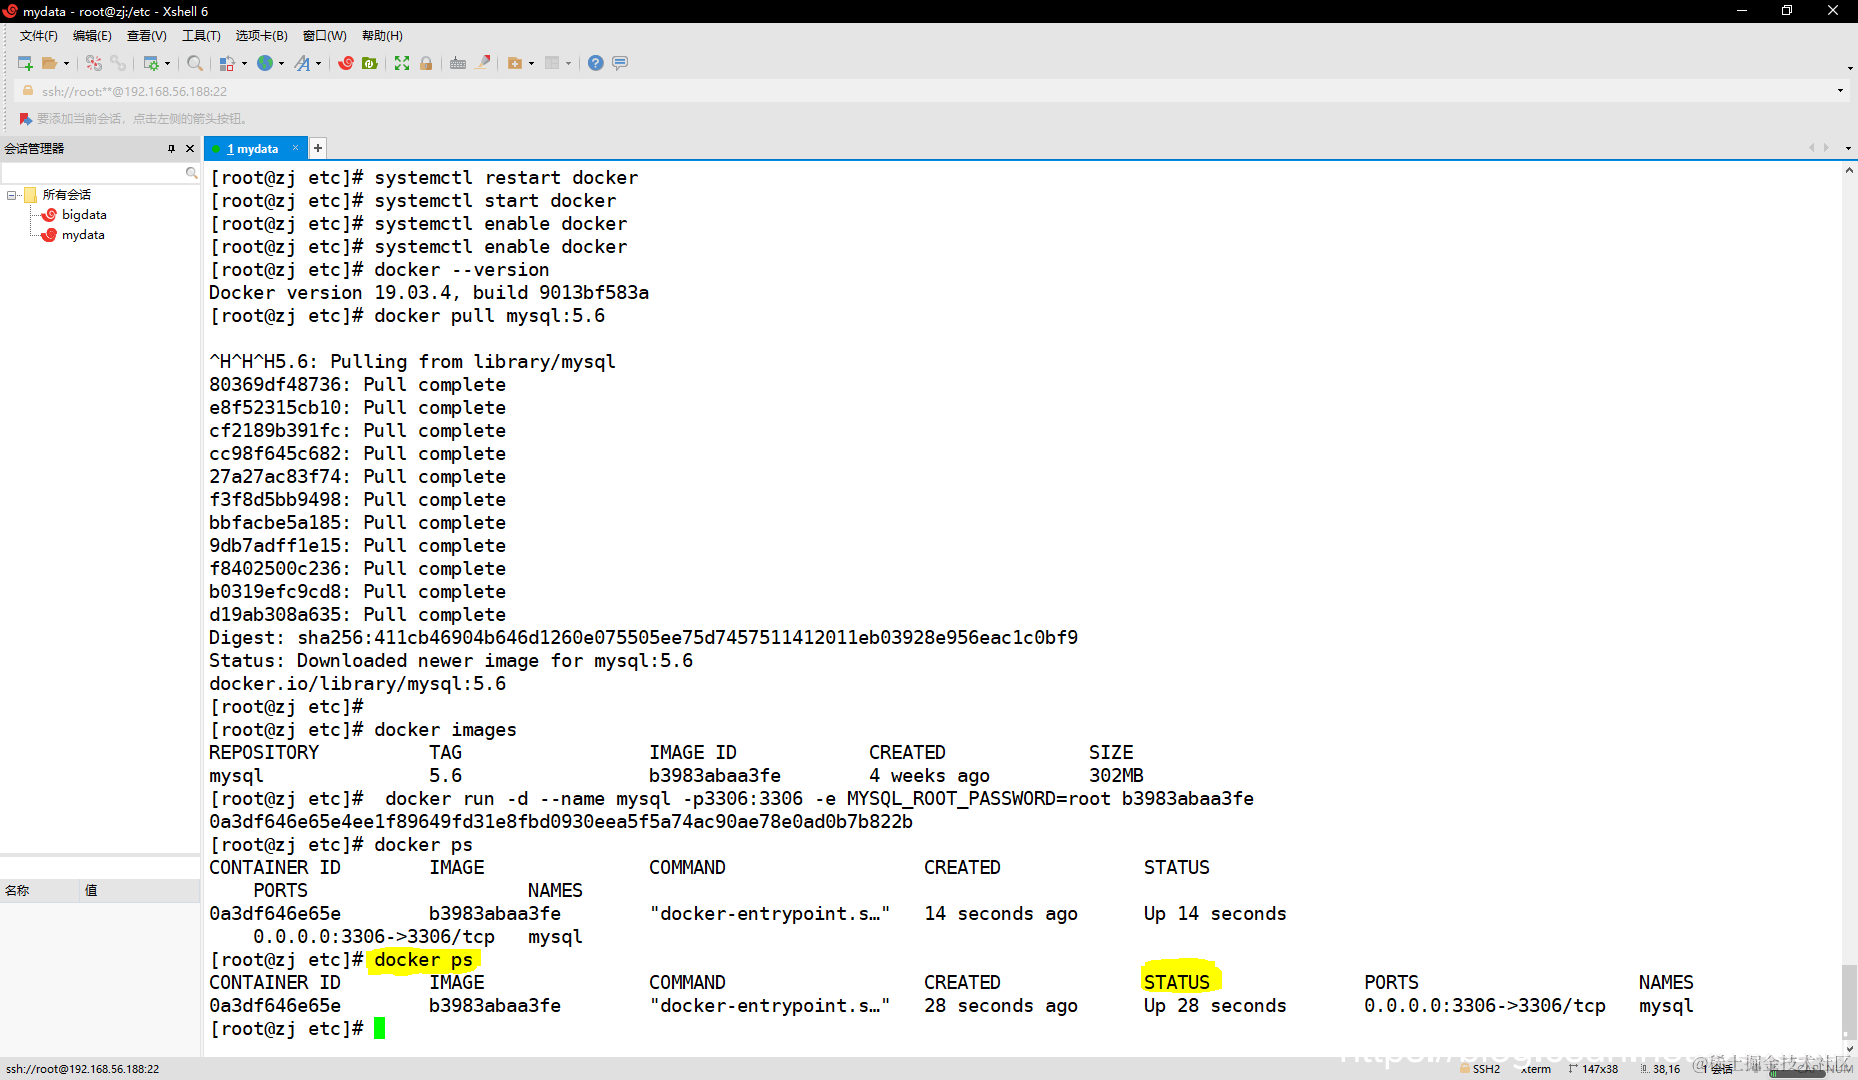This screenshot has height=1080, width=1858.
Task: Click the red Xshell swirl toolbar icon
Action: click(346, 63)
